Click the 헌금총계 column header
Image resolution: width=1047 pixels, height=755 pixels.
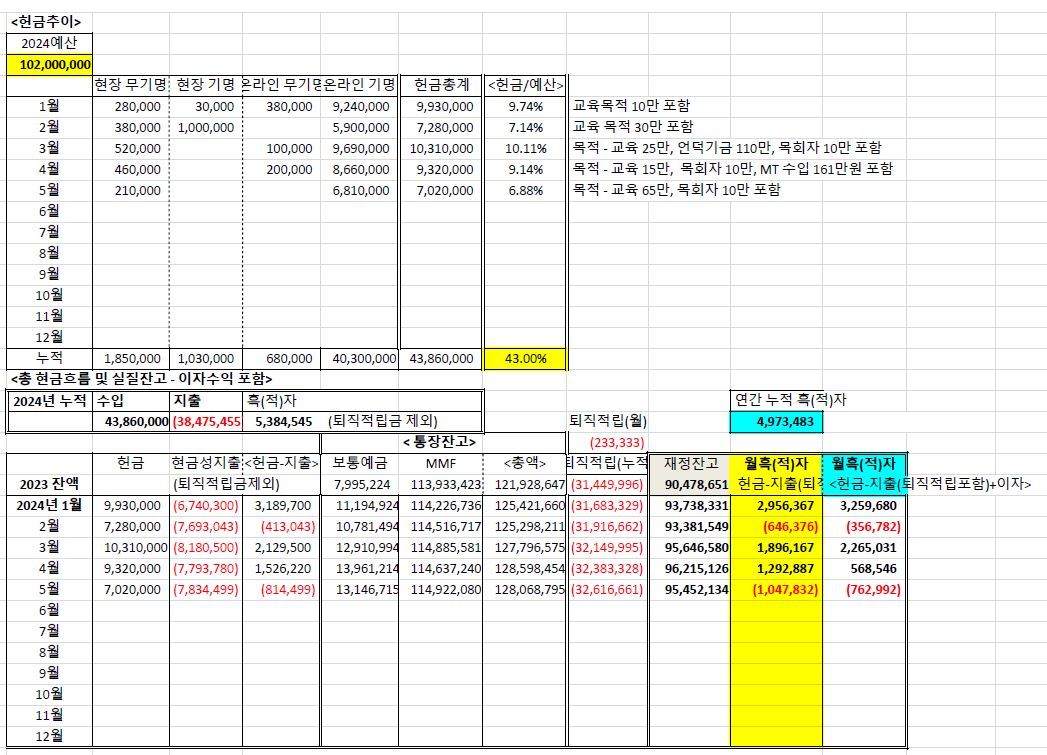point(441,85)
